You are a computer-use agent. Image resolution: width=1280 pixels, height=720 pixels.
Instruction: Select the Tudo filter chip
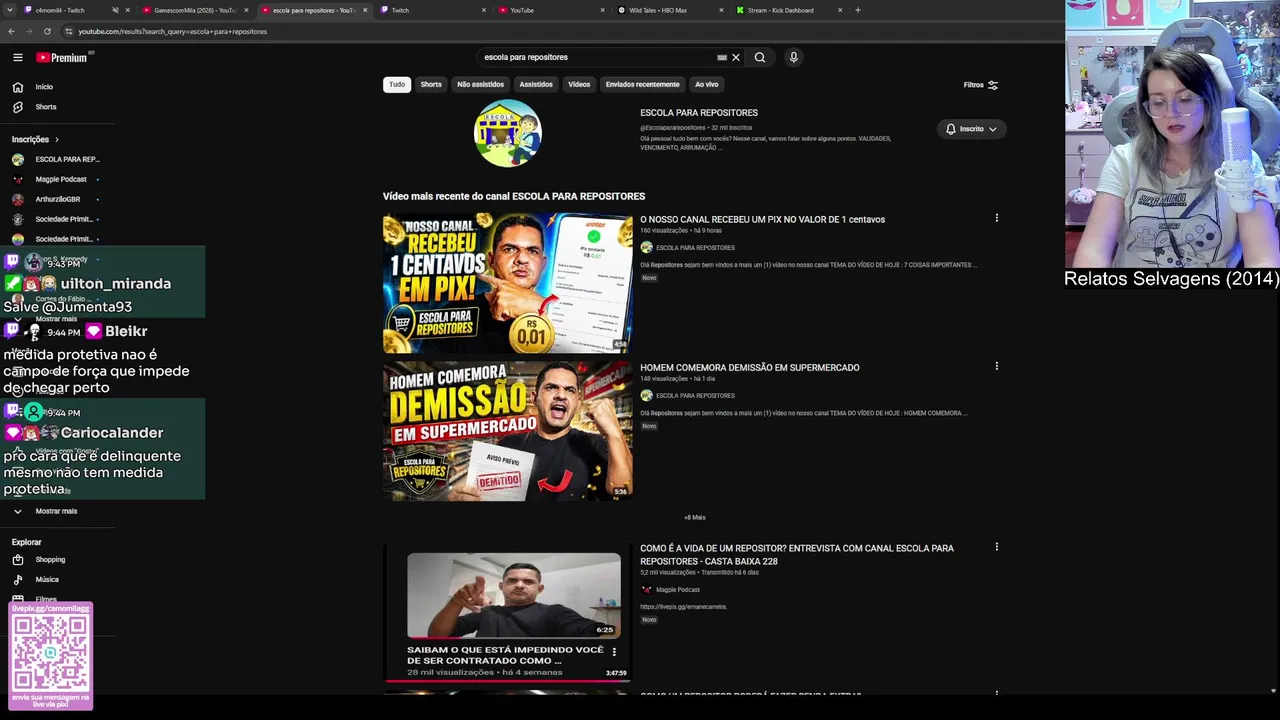[x=397, y=85]
